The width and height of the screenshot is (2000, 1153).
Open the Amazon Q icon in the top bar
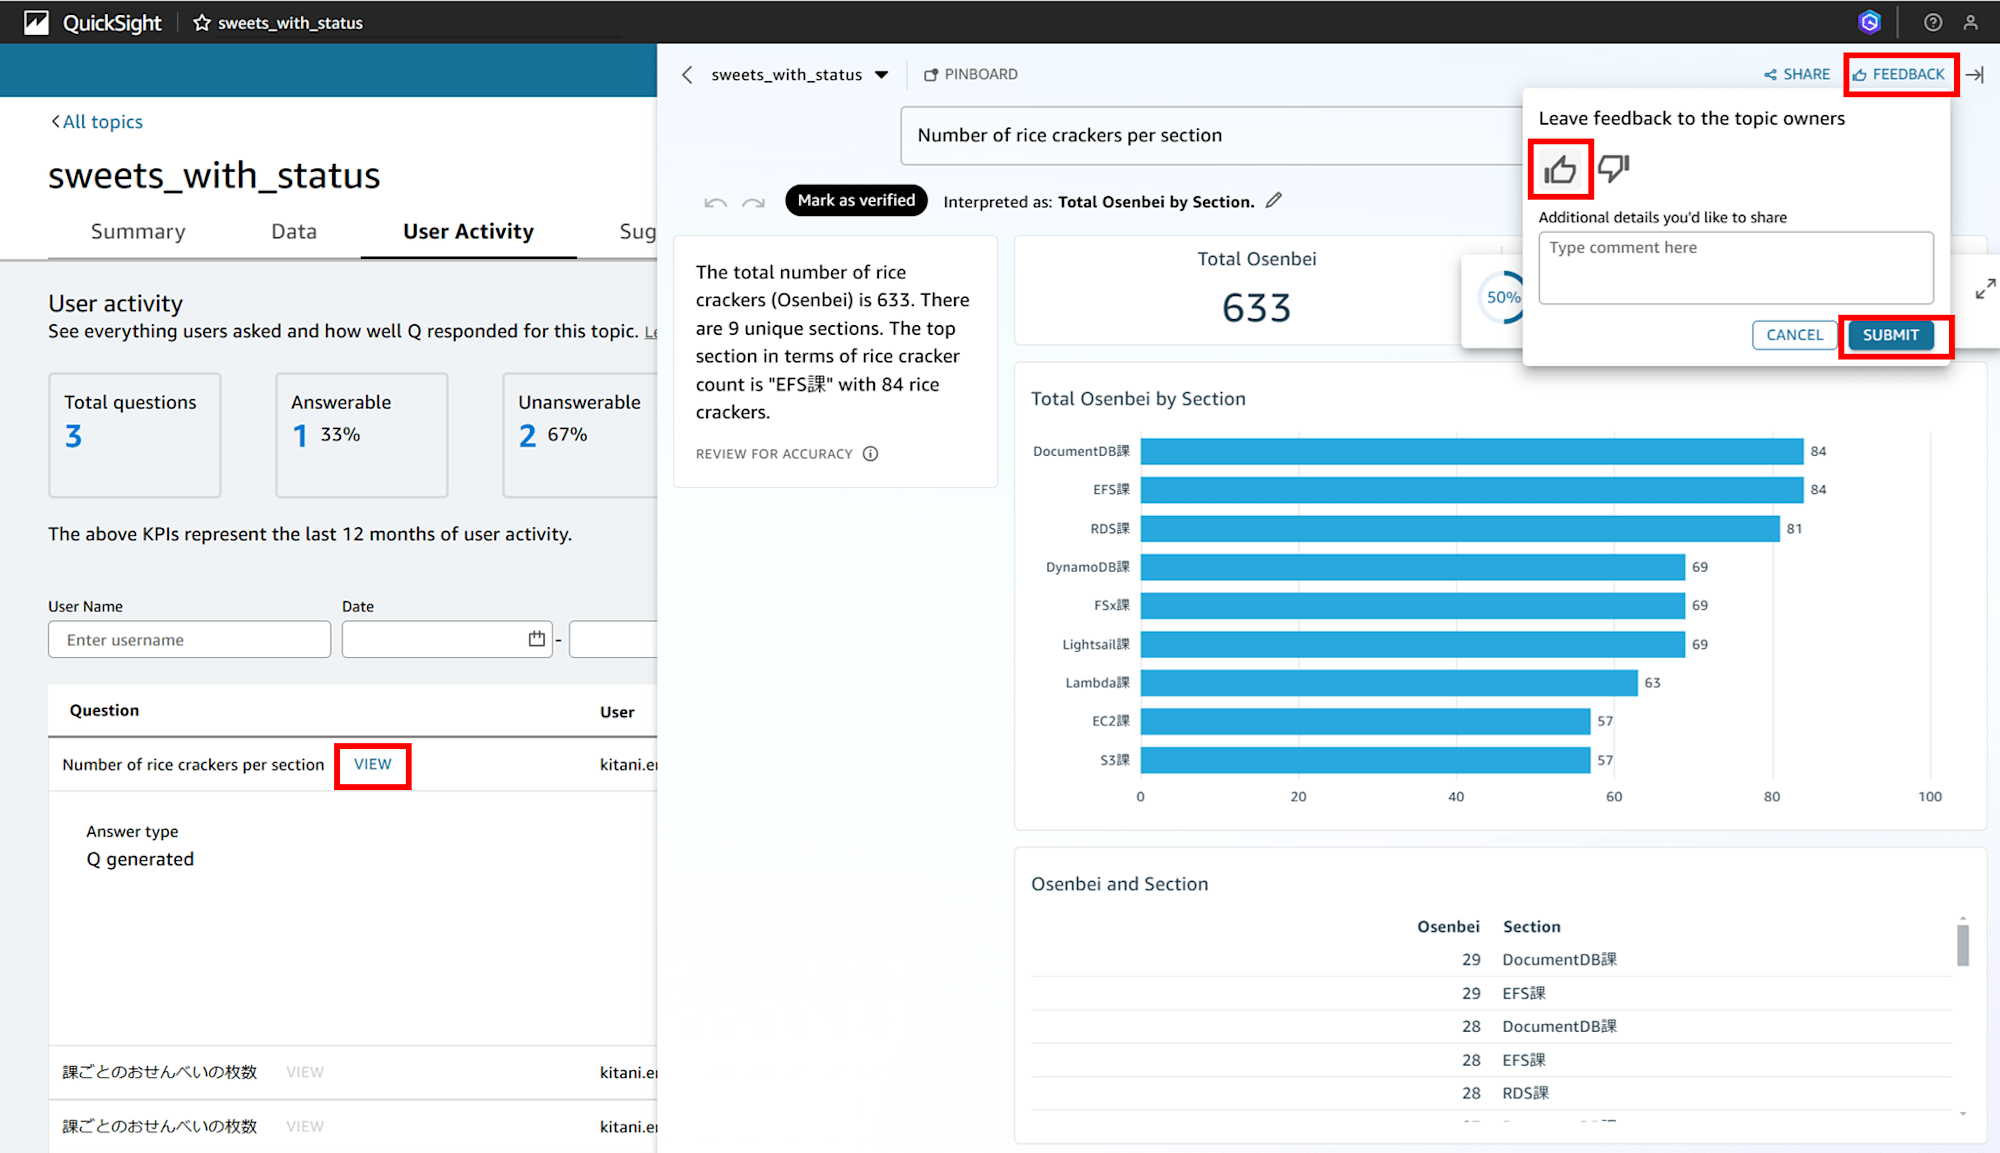[1869, 22]
